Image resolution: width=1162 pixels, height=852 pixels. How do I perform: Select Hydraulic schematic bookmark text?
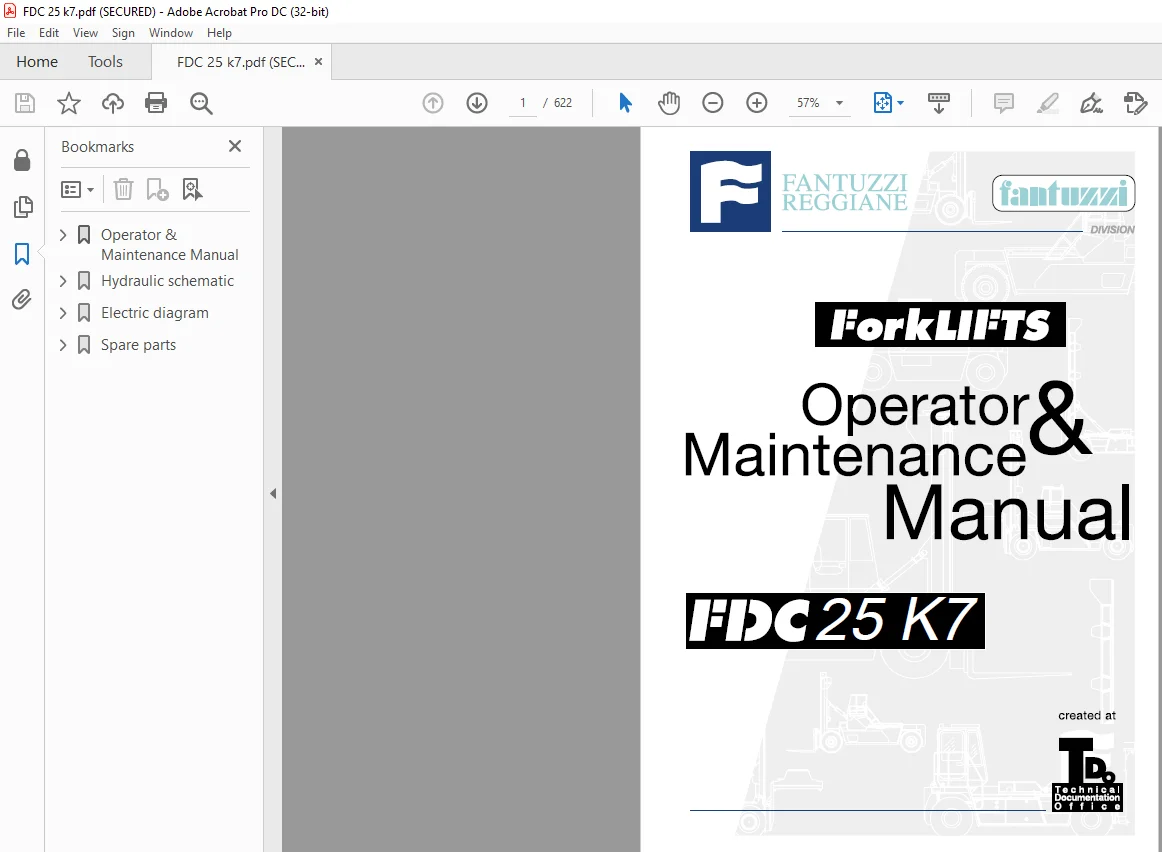(x=167, y=281)
